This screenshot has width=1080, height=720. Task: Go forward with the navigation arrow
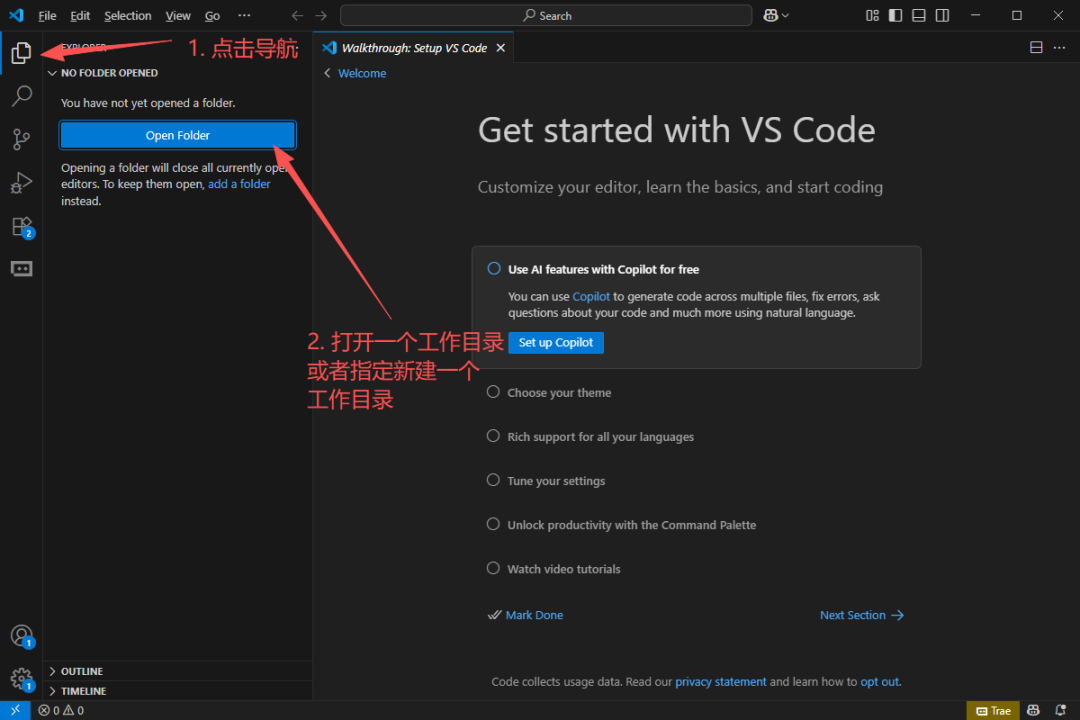click(321, 15)
